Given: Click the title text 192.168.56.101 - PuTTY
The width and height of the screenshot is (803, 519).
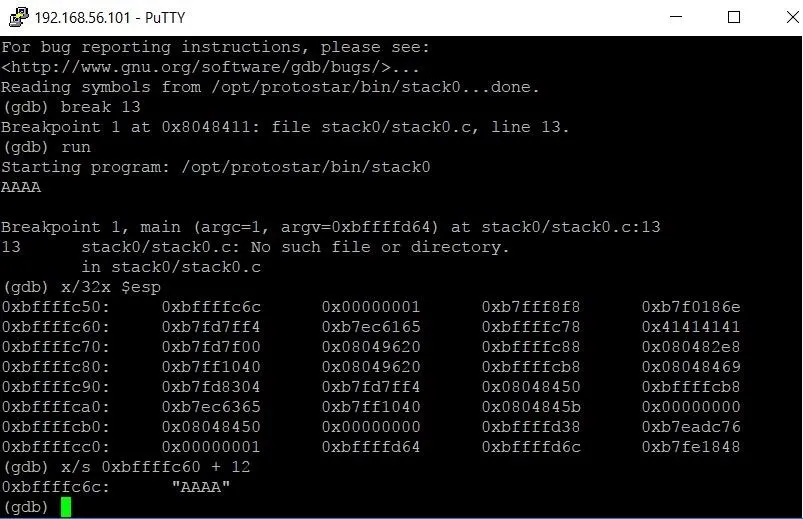Looking at the screenshot, I should [x=110, y=18].
